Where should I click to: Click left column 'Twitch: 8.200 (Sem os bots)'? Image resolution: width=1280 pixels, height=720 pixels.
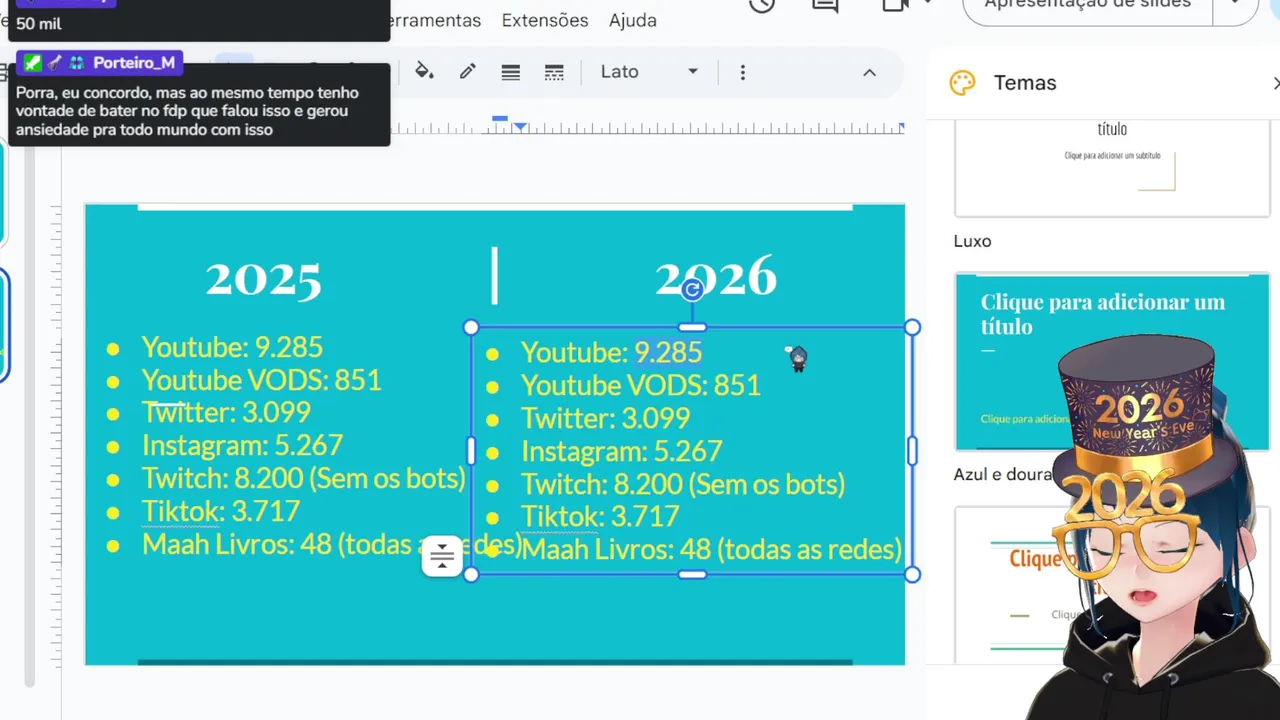pyautogui.click(x=303, y=478)
